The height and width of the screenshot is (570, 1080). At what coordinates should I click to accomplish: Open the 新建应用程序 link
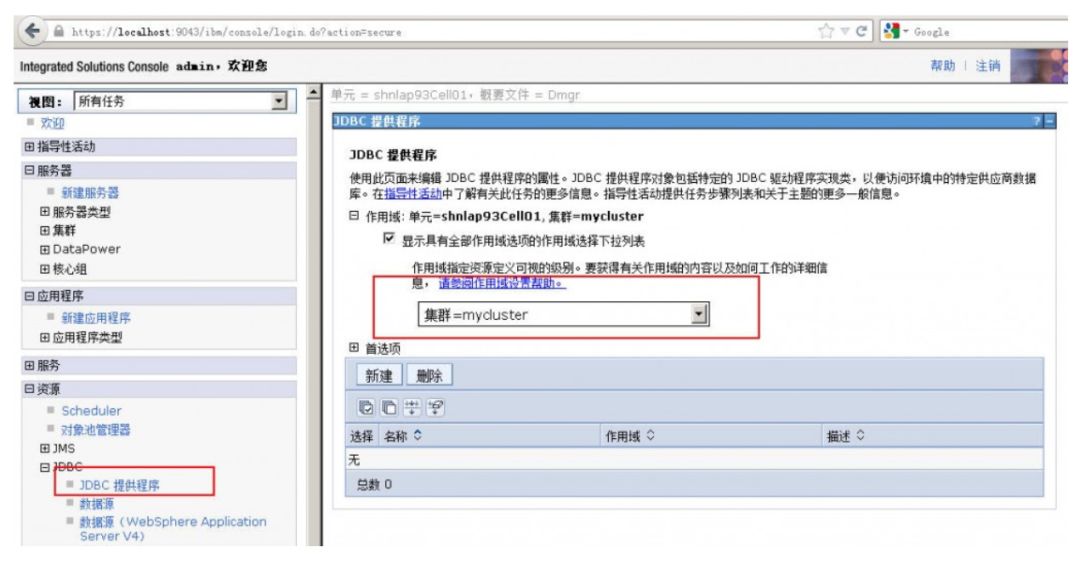click(x=96, y=318)
